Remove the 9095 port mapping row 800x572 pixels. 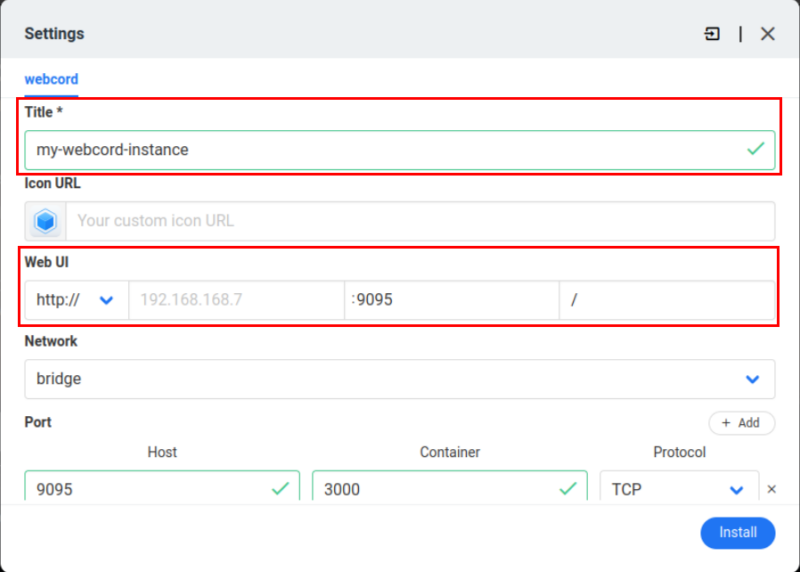tap(771, 489)
